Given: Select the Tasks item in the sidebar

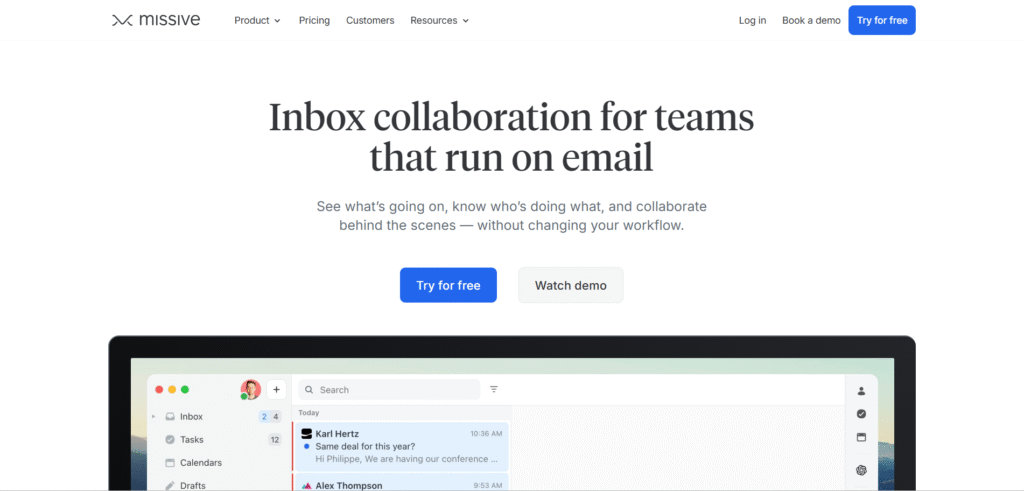Looking at the screenshot, I should [191, 439].
